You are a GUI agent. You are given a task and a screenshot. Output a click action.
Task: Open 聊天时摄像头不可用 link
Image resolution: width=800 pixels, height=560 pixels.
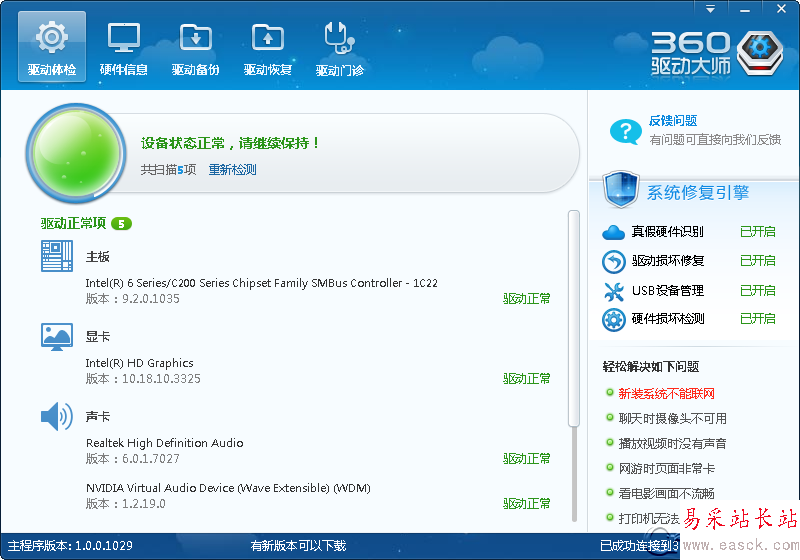click(x=672, y=419)
